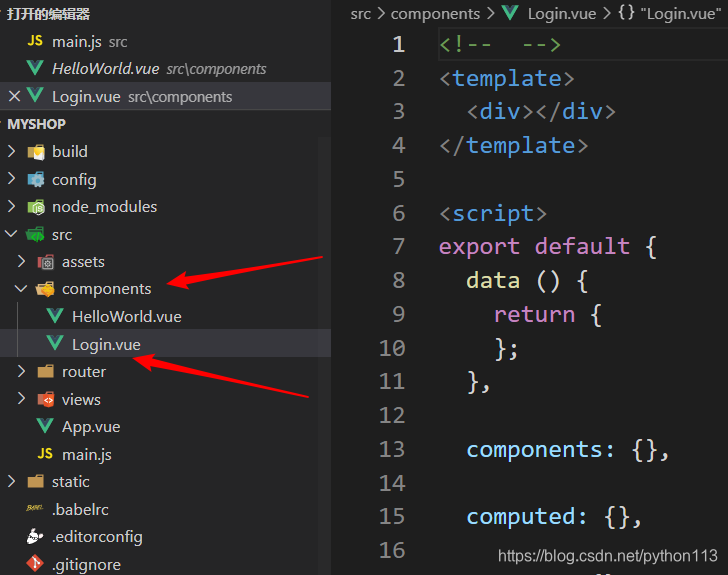Collapse the src folder chevron
This screenshot has height=575, width=728.
coord(11,234)
